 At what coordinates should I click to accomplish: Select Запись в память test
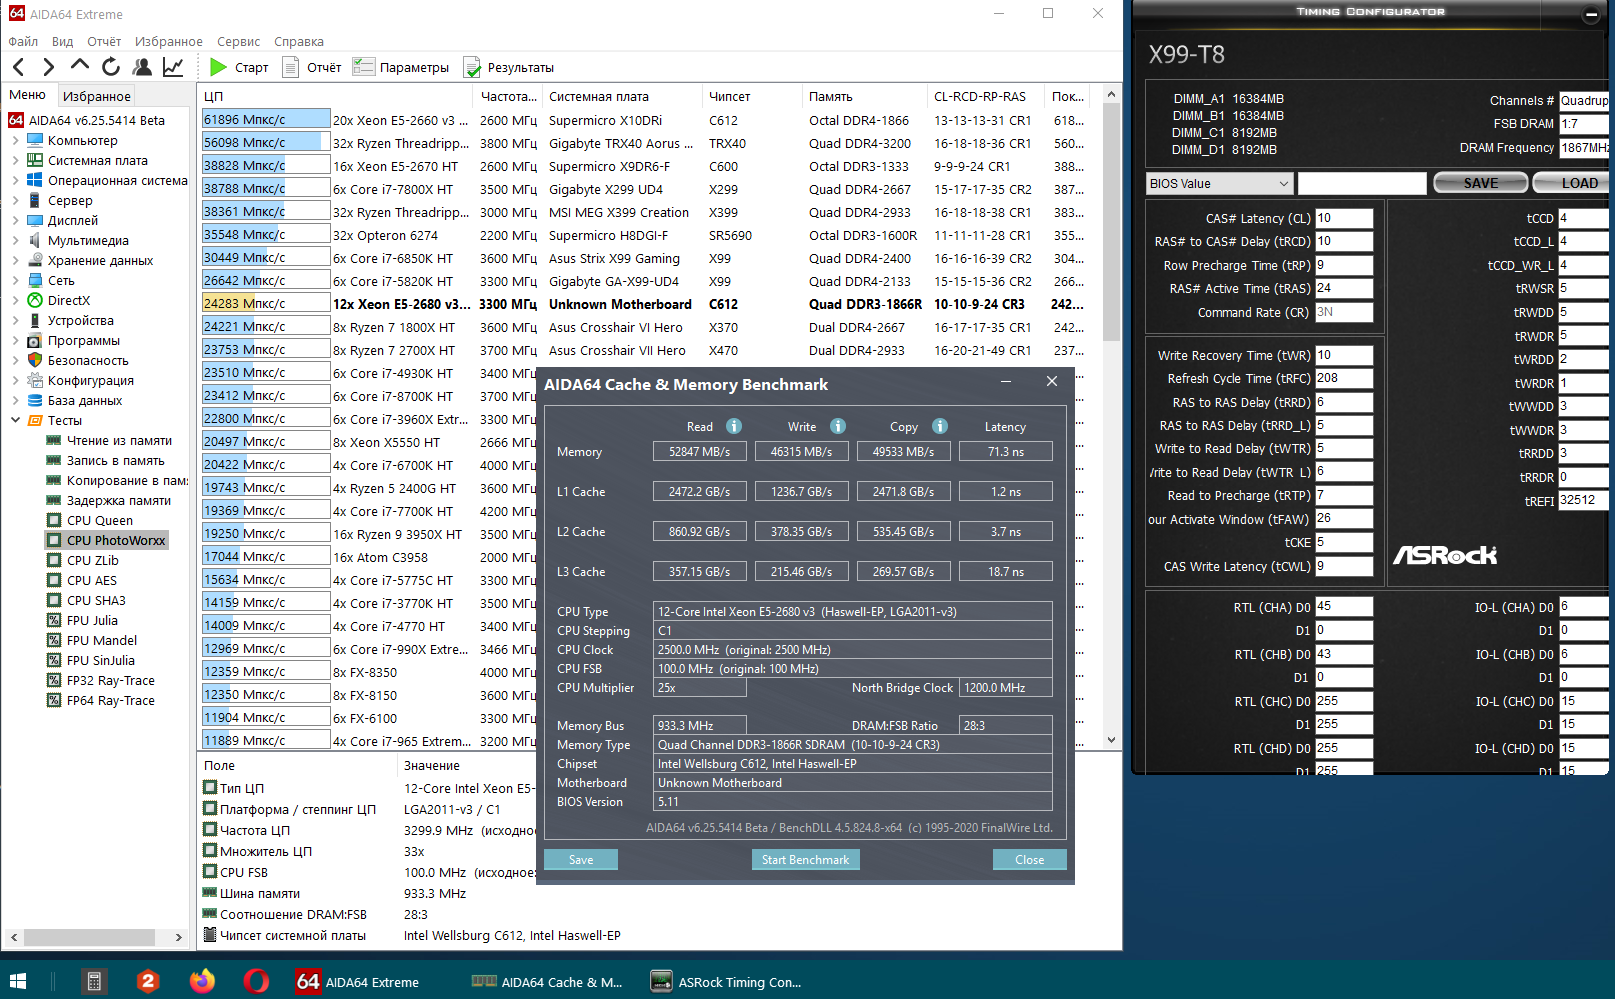click(x=115, y=460)
